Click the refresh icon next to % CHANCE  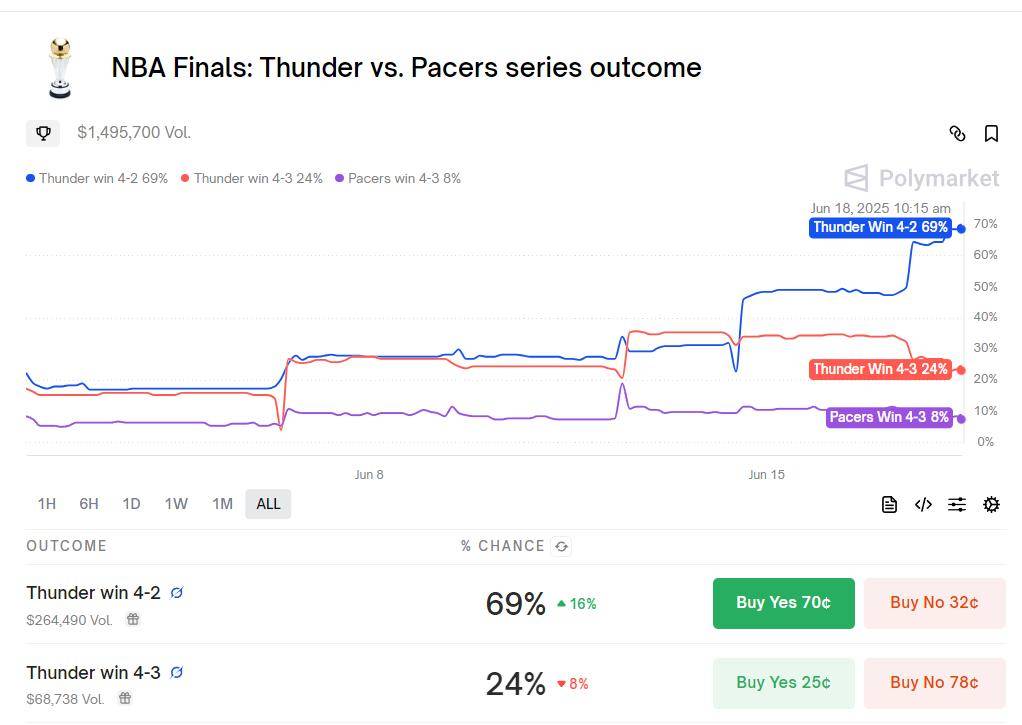pos(561,546)
